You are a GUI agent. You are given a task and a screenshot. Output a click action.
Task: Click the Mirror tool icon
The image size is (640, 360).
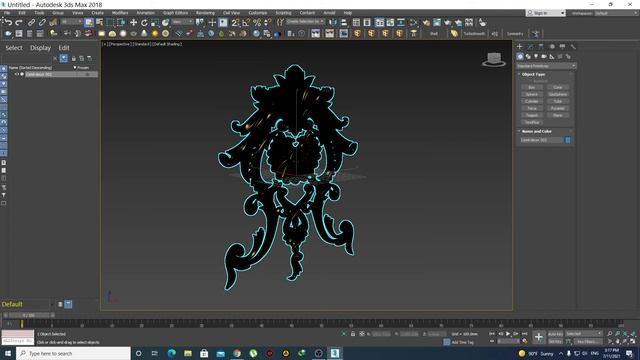pyautogui.click(x=333, y=22)
